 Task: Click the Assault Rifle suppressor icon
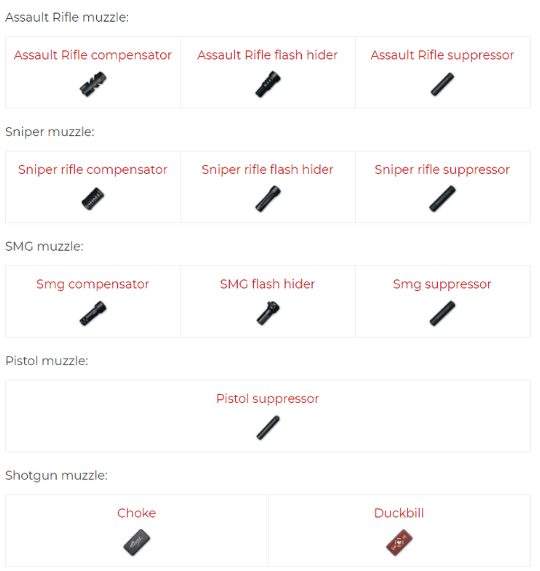pyautogui.click(x=442, y=84)
